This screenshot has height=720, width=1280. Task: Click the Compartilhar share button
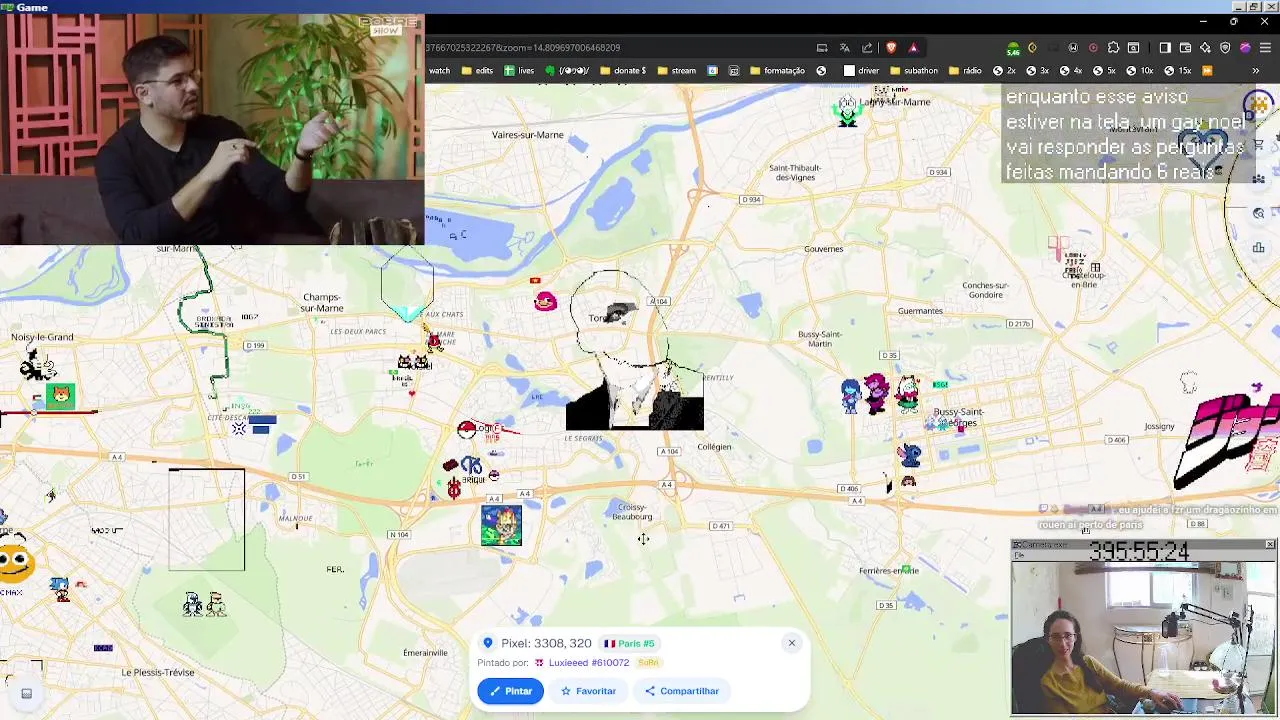coord(682,691)
